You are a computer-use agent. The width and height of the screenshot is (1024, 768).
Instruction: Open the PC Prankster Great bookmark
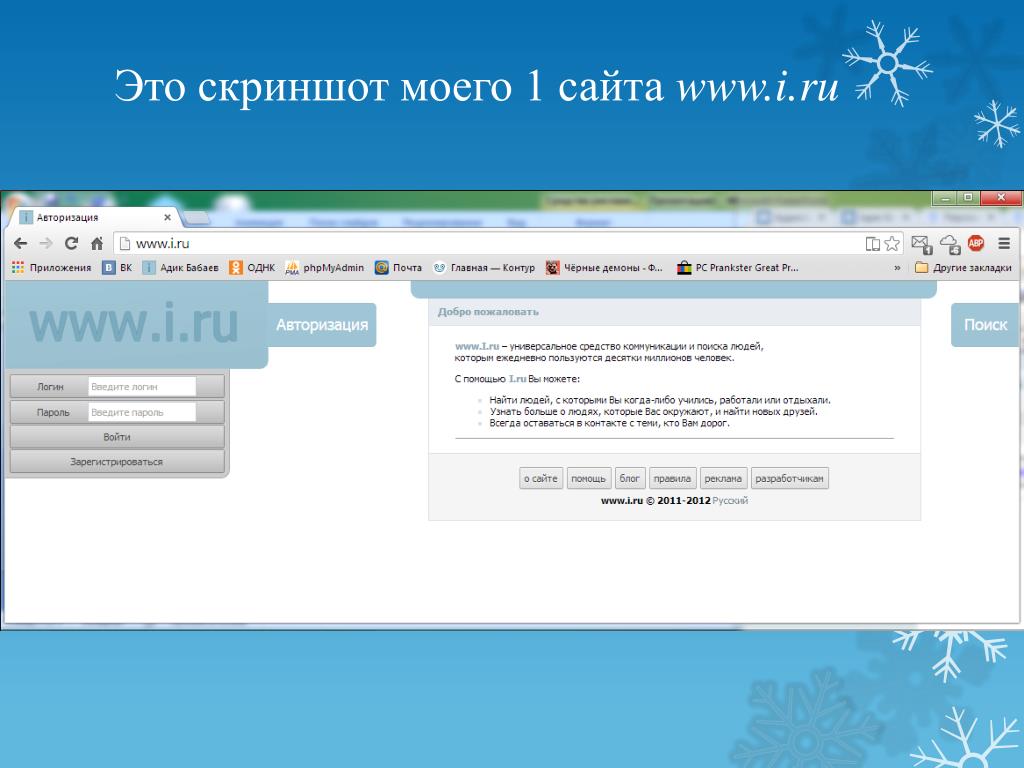click(x=737, y=268)
